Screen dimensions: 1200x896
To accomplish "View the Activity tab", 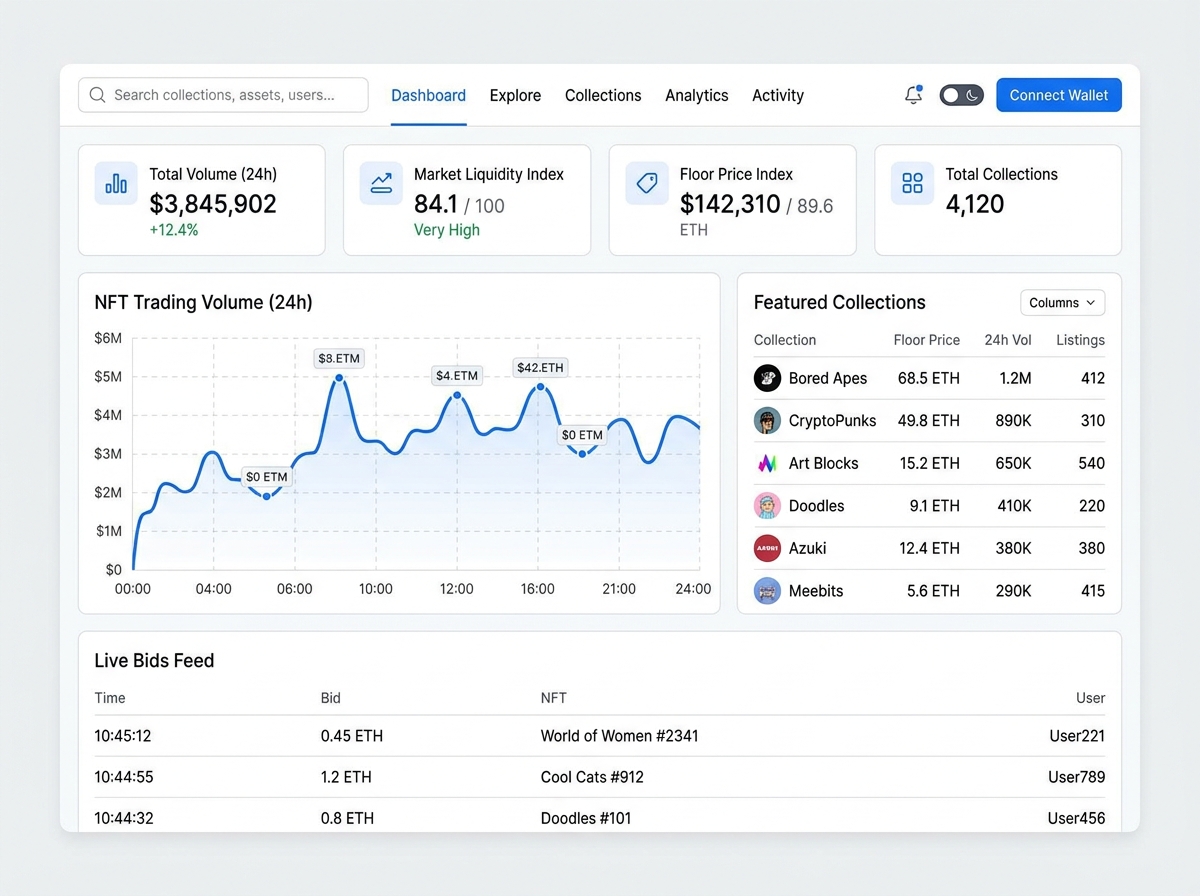I will click(778, 95).
